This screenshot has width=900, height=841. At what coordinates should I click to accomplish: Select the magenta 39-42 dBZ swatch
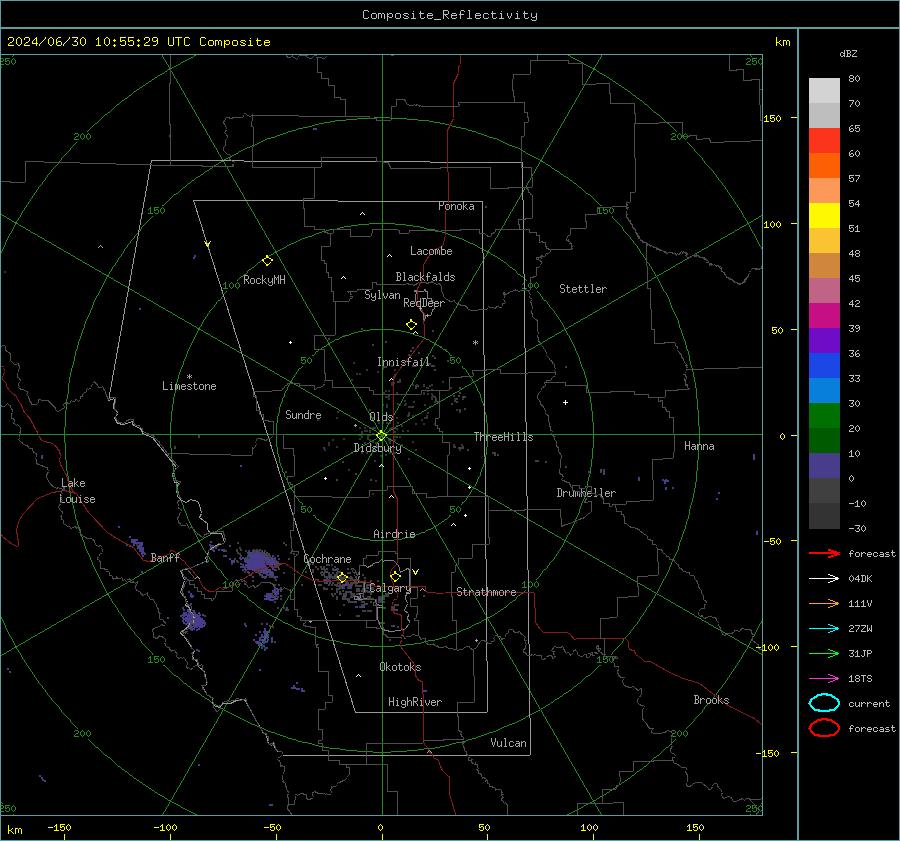point(824,316)
